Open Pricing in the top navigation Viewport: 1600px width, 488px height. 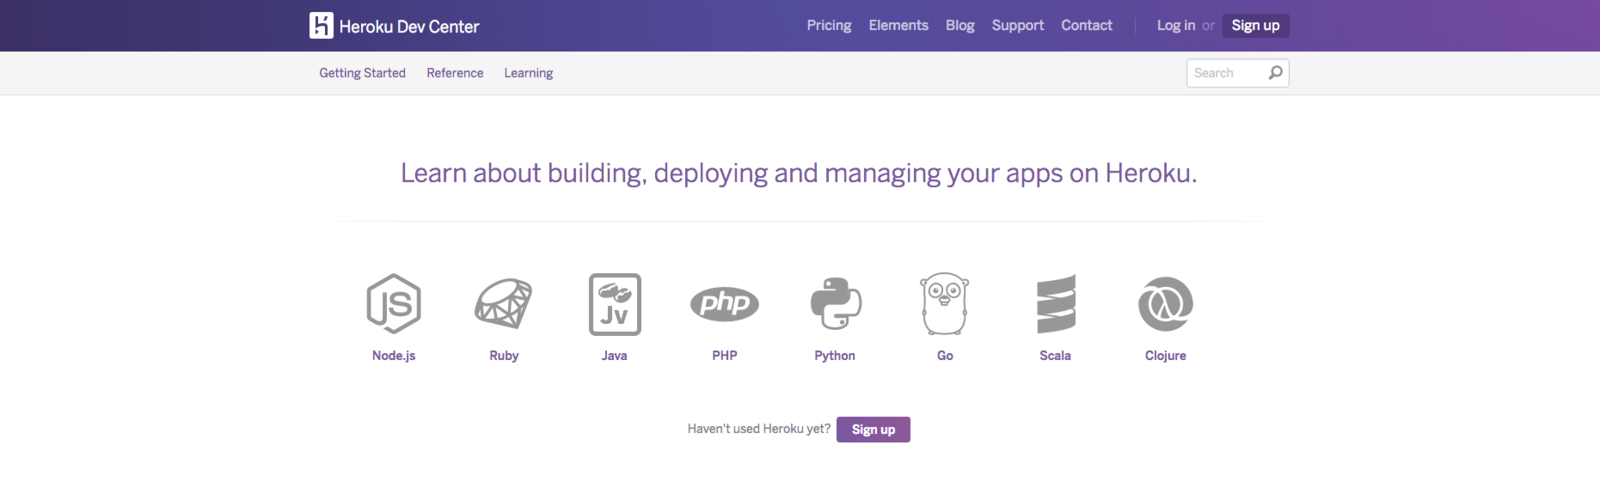tap(829, 26)
